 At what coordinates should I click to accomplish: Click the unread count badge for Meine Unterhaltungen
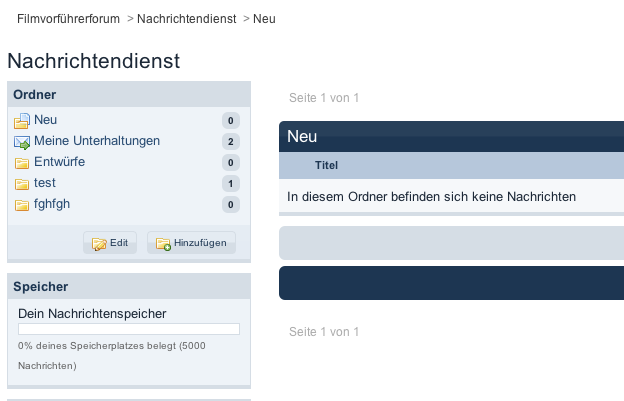(231, 142)
